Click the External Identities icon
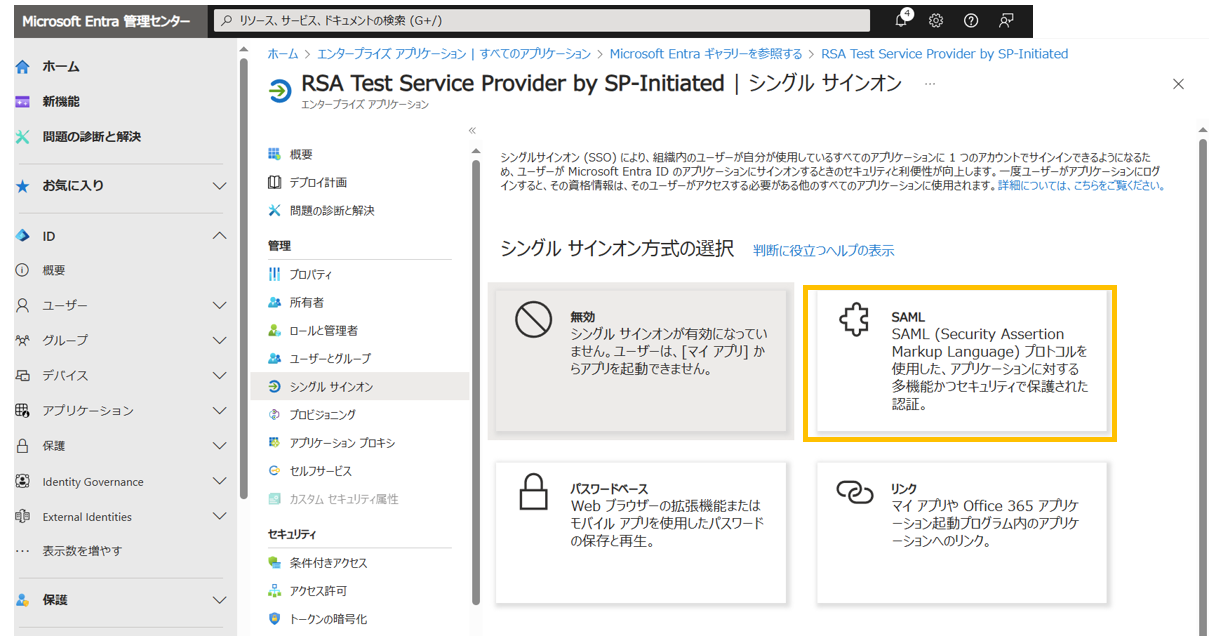1213x641 pixels. click(x=23, y=517)
